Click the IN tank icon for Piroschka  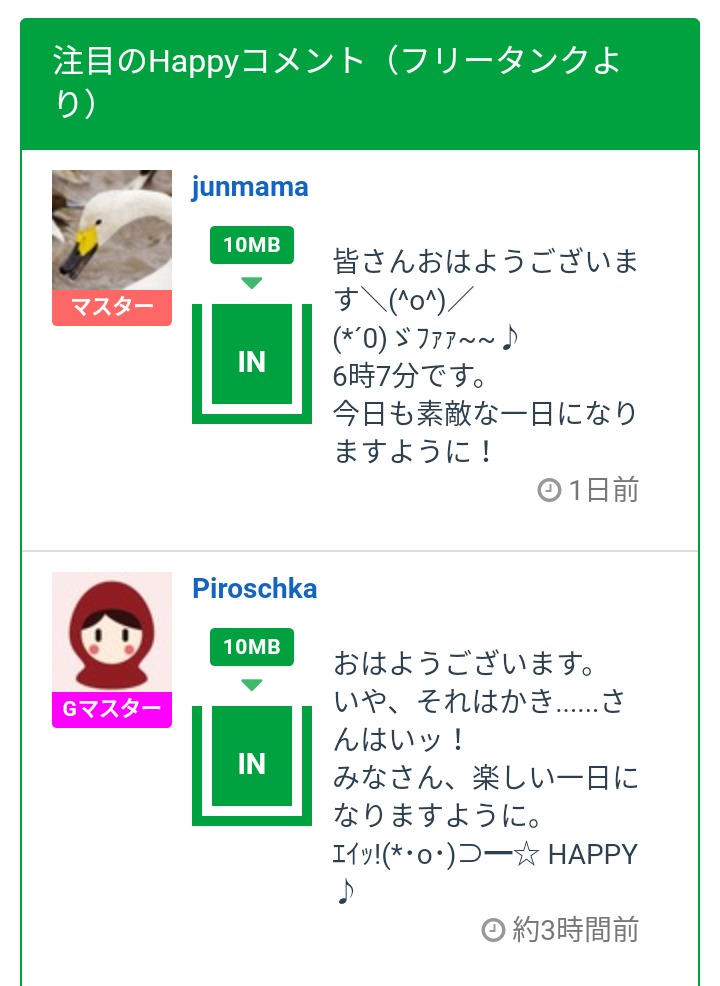[x=252, y=764]
